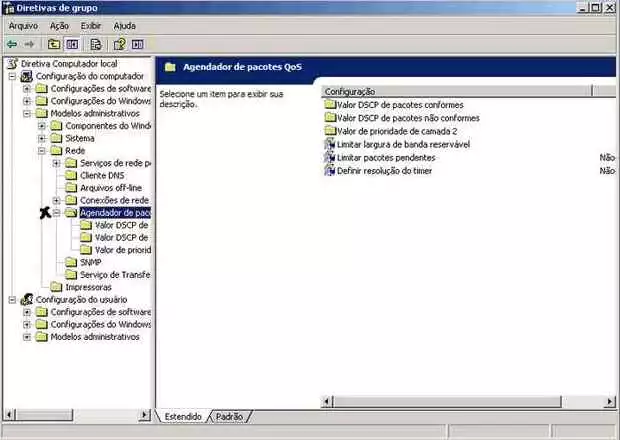Open the Arquivo menu
Image resolution: width=620 pixels, height=440 pixels.
[23, 25]
